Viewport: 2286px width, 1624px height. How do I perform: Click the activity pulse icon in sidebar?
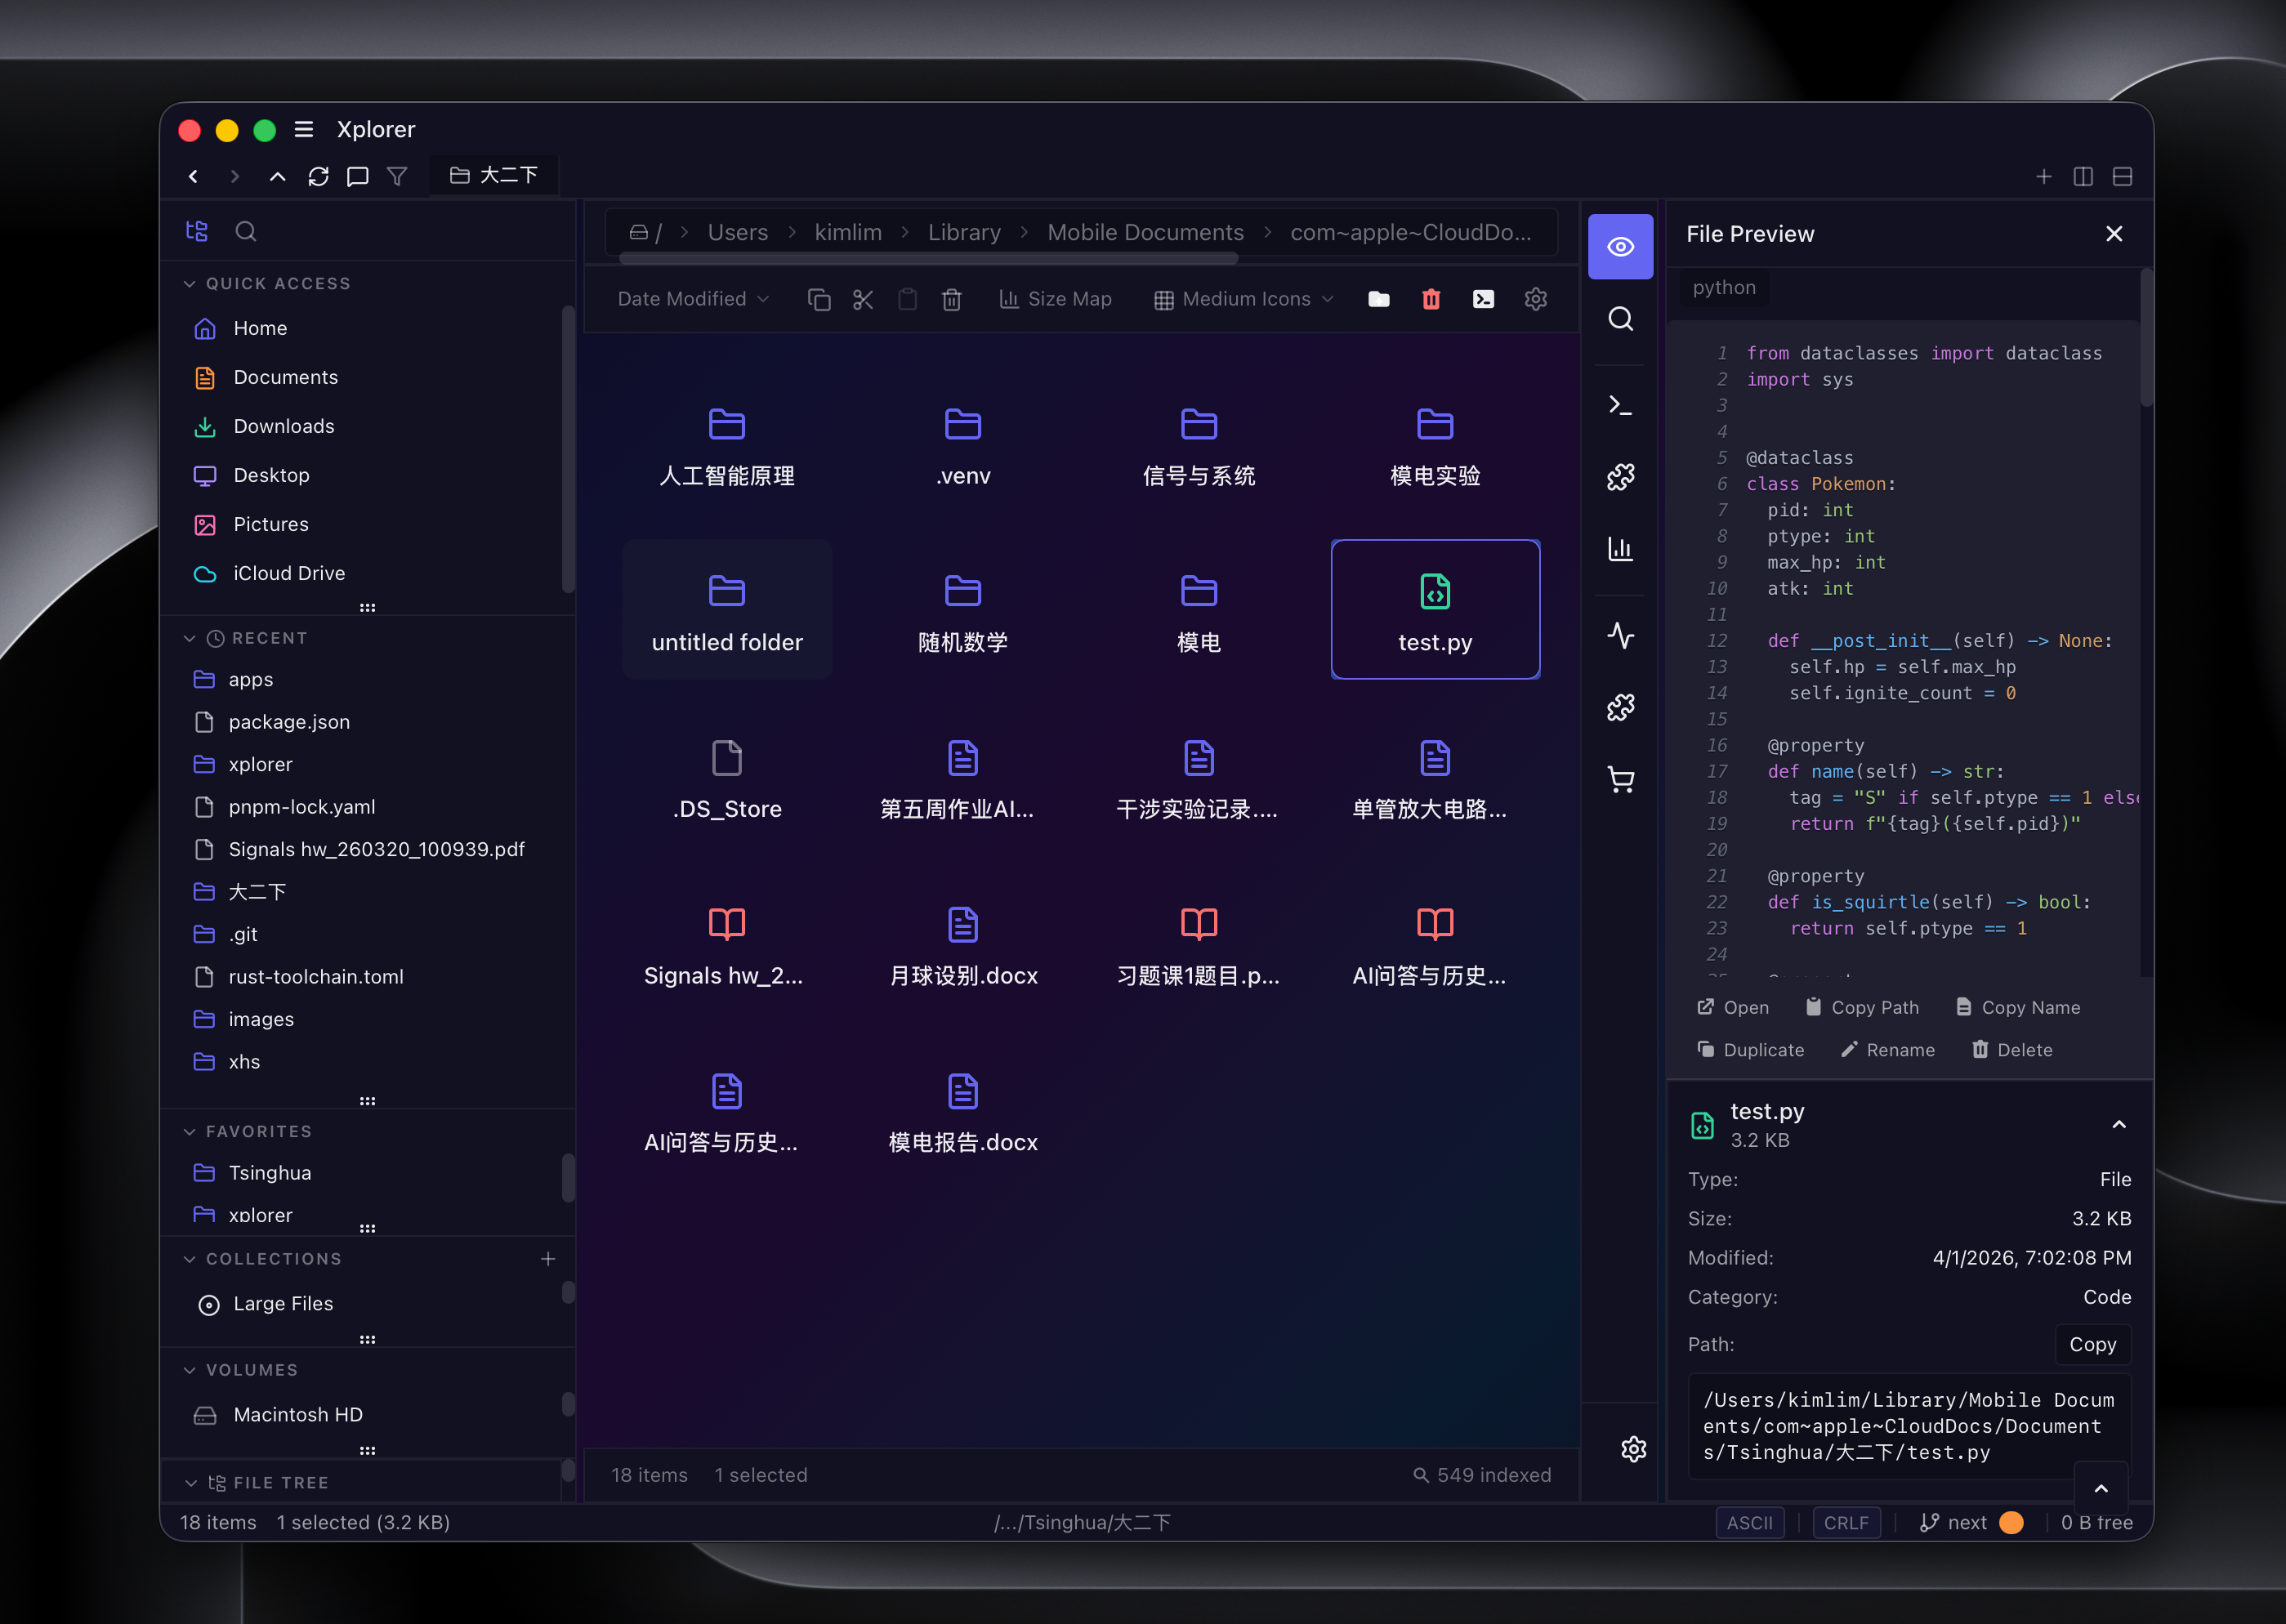(1620, 635)
